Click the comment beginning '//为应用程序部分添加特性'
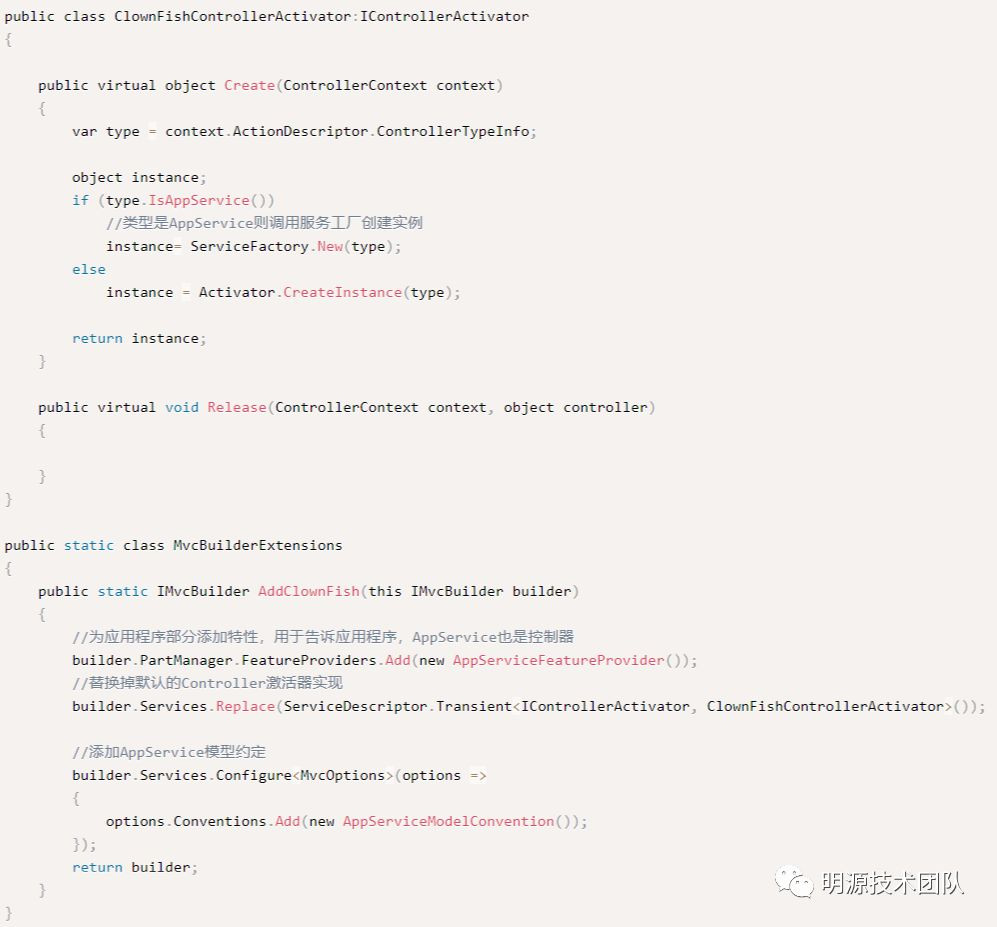The height and width of the screenshot is (927, 997). tap(323, 637)
